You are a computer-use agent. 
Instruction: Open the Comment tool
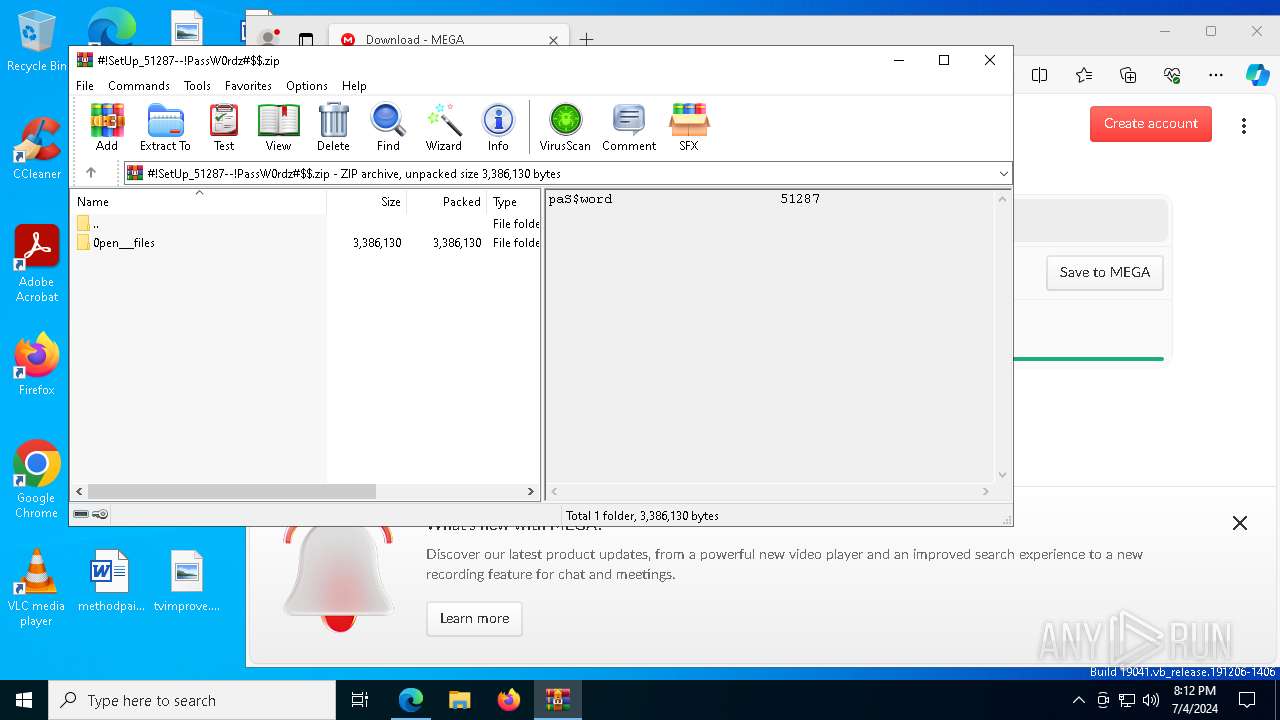tap(629, 127)
